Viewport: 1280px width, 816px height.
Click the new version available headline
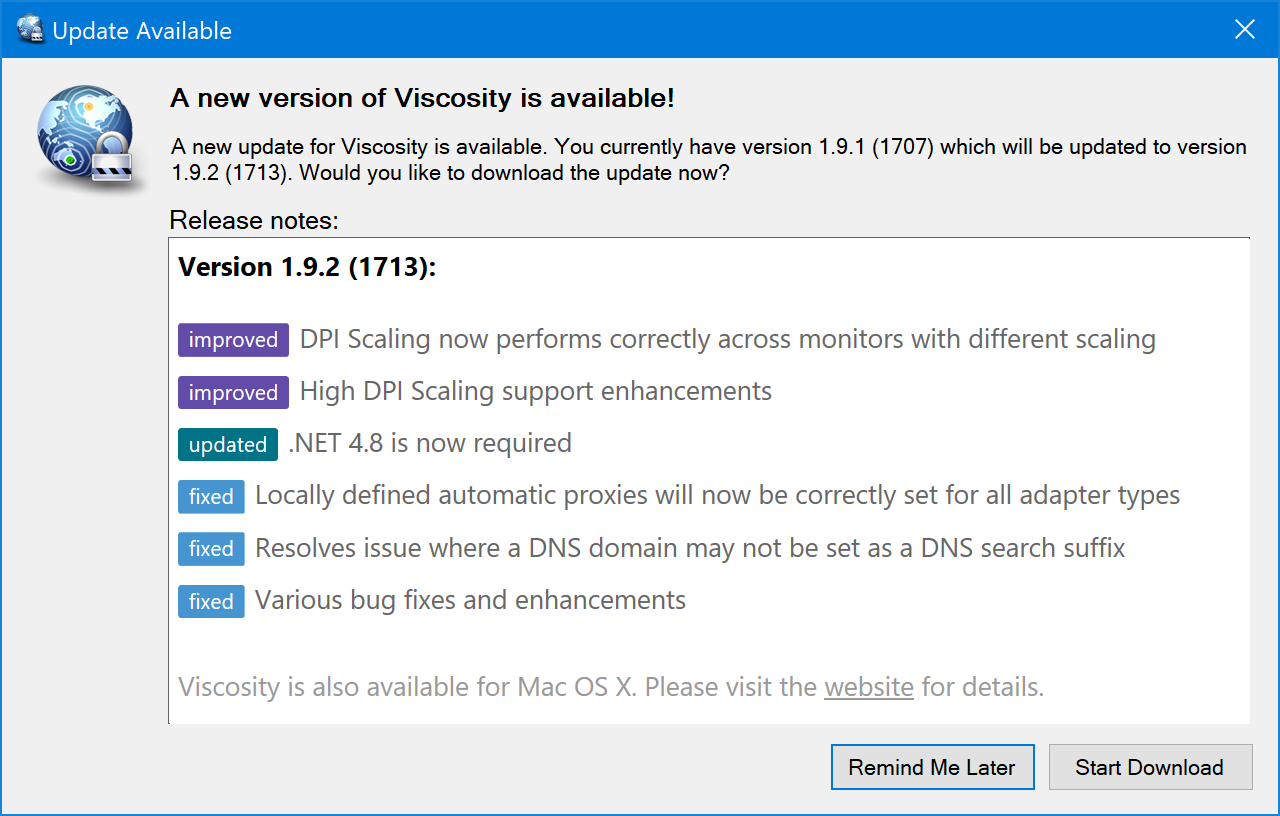422,98
